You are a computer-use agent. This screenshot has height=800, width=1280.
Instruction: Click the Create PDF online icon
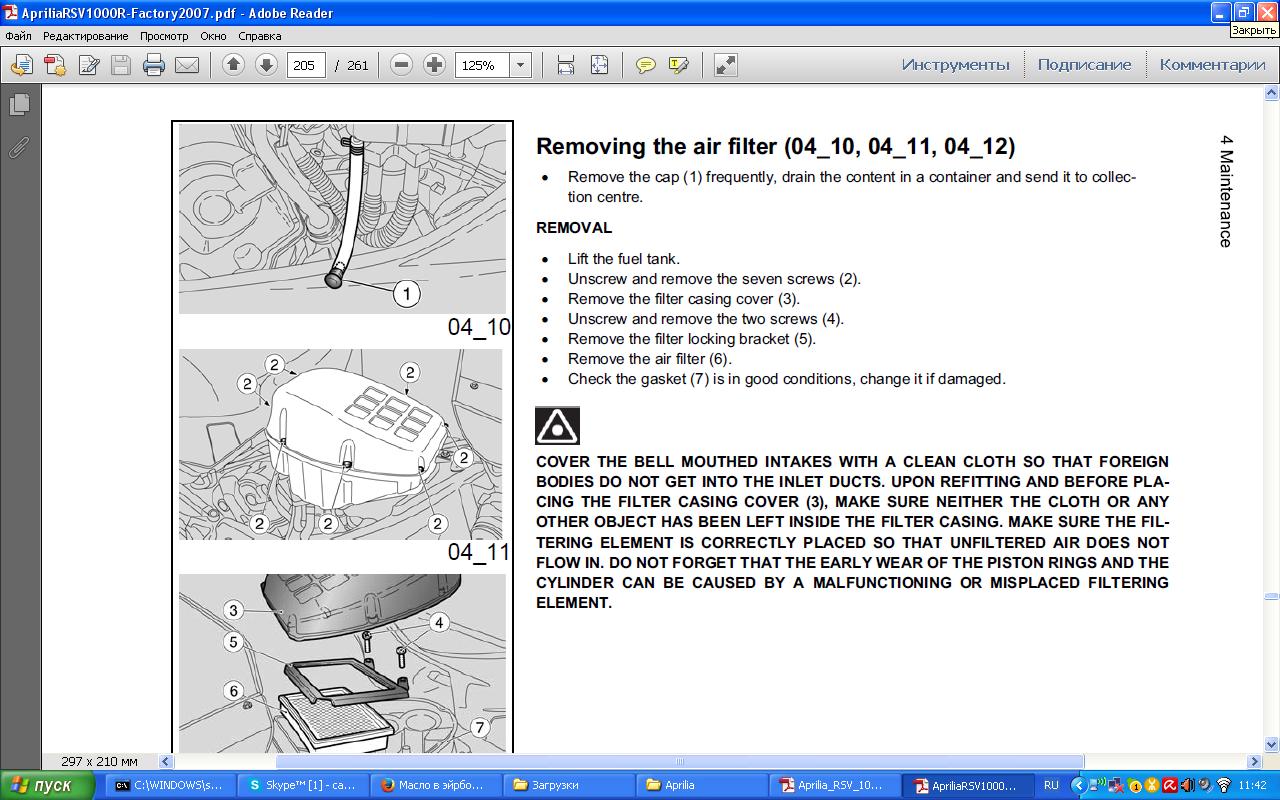[x=55, y=65]
